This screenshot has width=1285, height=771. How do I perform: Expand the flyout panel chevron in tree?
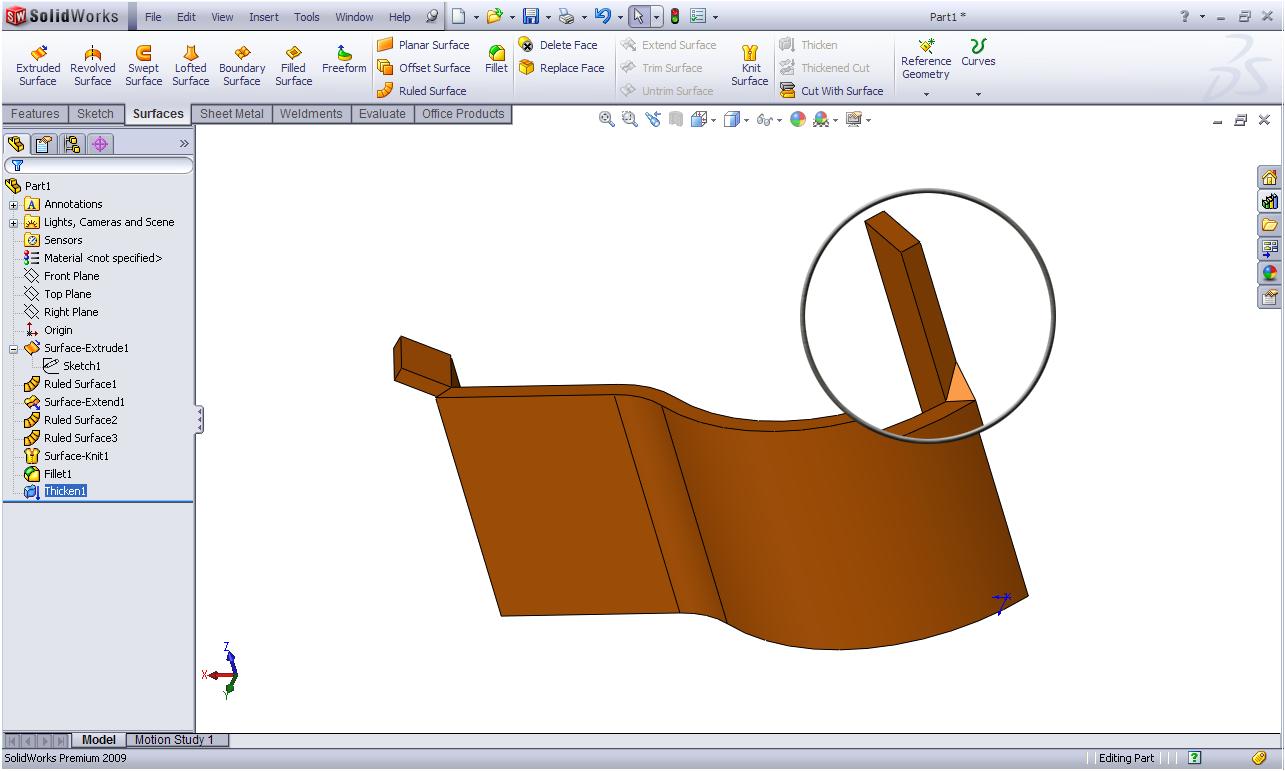[x=184, y=144]
